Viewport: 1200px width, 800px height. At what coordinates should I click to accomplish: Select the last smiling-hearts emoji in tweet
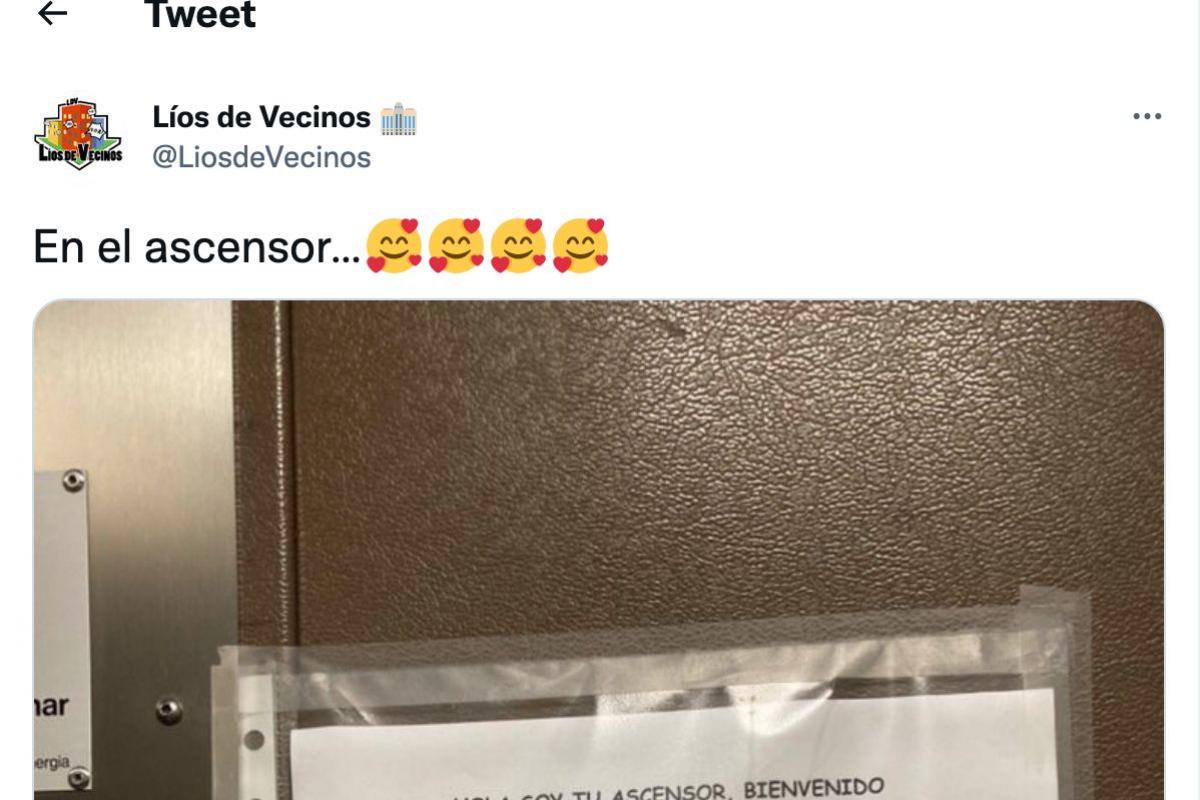coord(580,246)
